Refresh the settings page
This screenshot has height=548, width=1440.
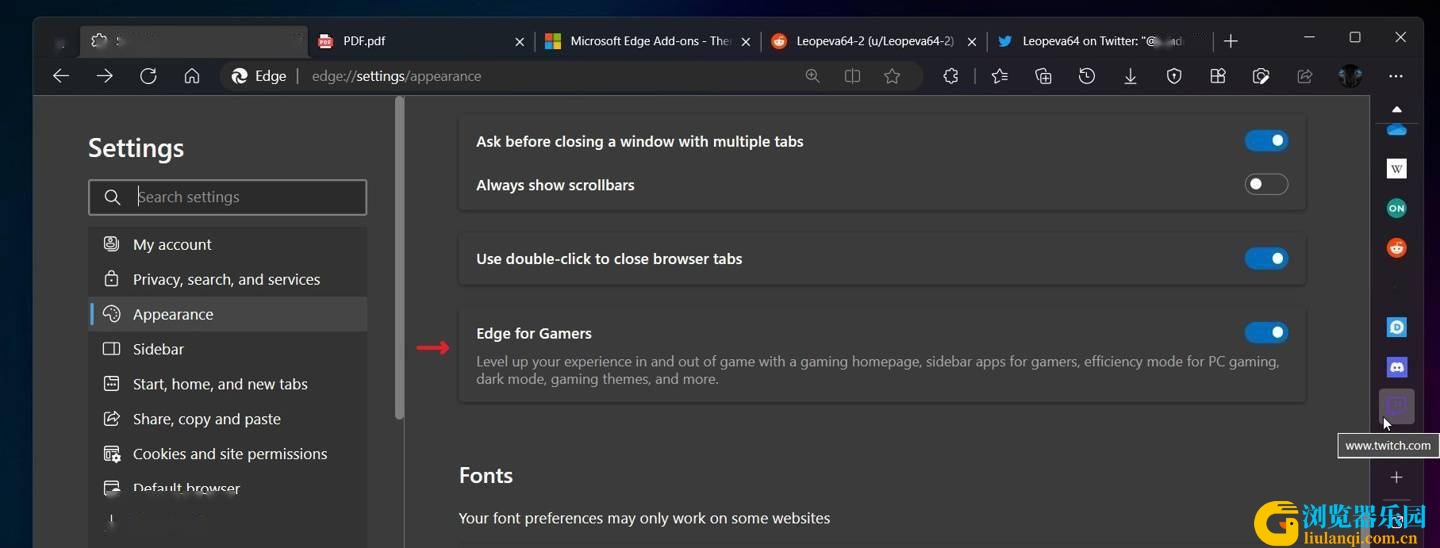tap(148, 76)
